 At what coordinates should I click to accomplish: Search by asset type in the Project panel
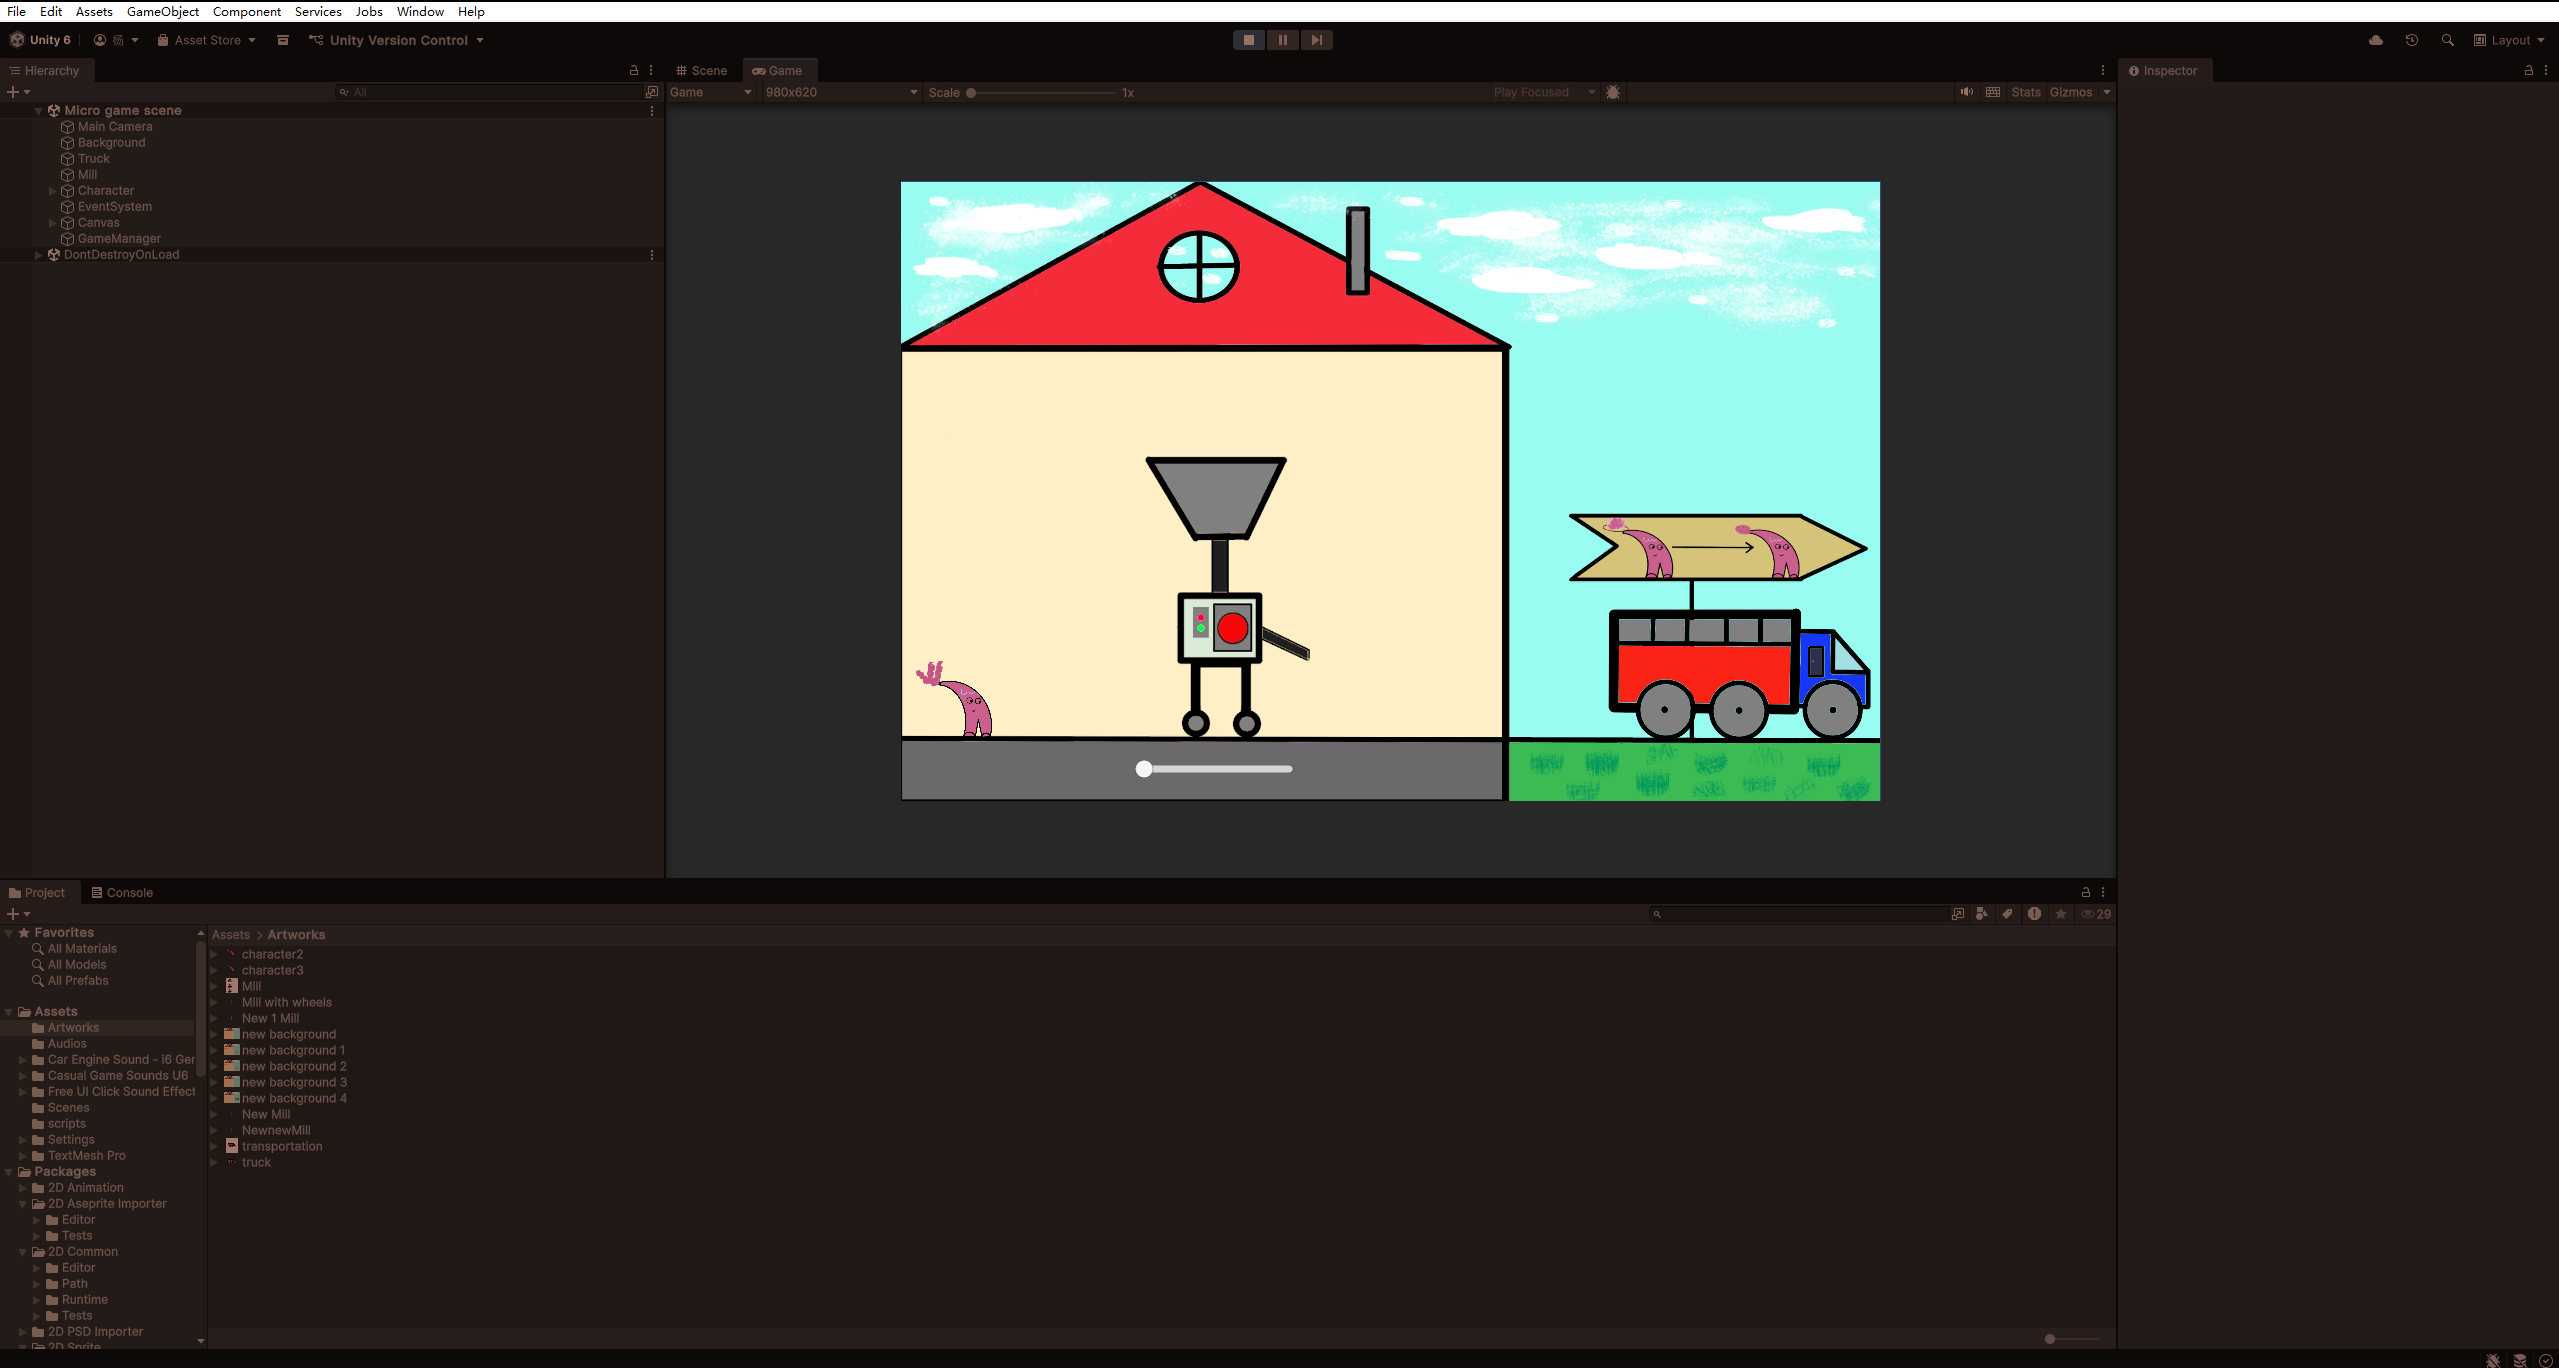pos(1981,914)
